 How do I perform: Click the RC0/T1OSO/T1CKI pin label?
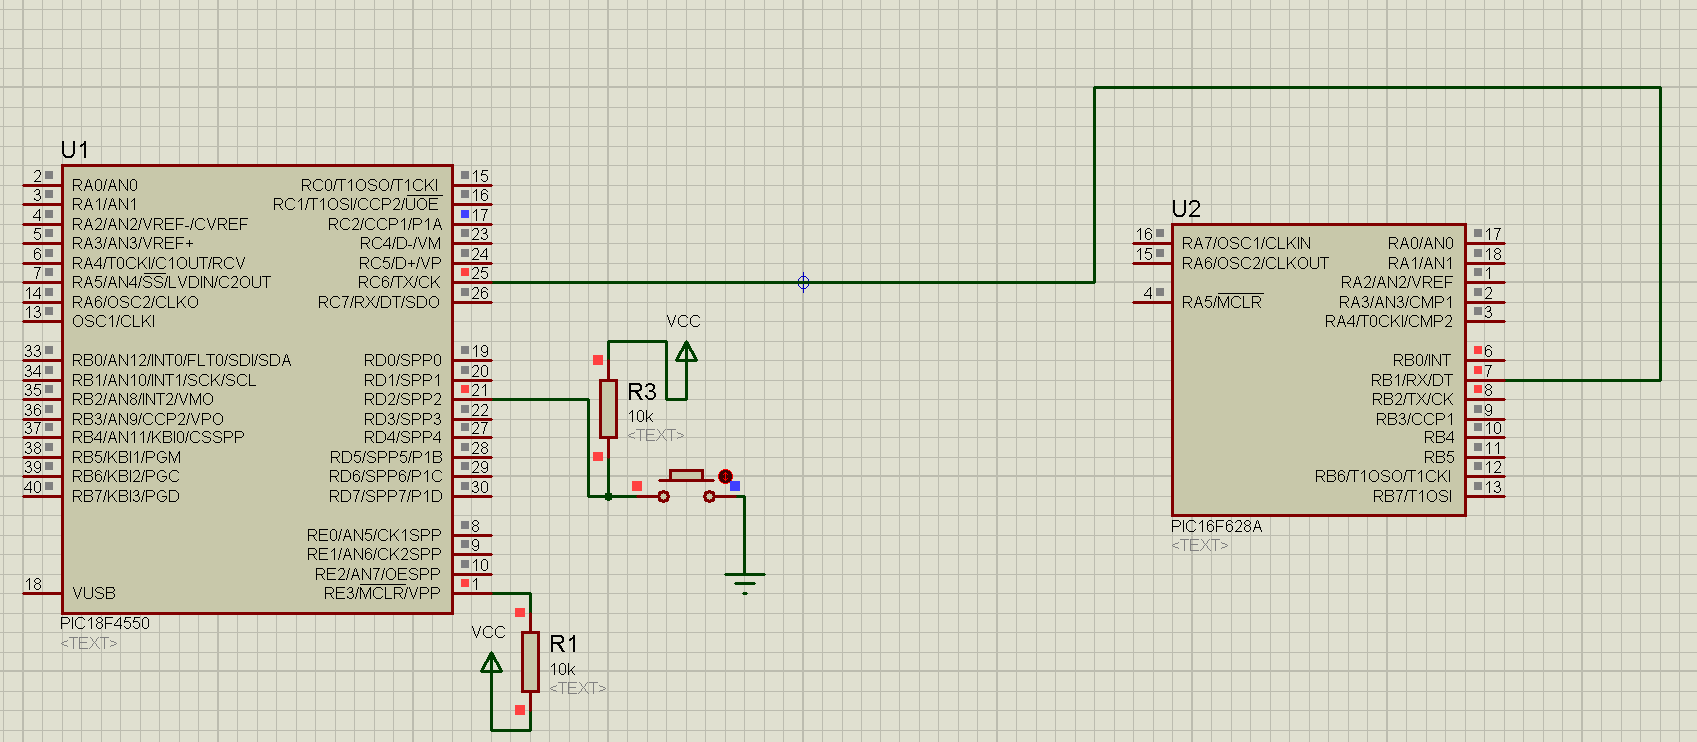tap(370, 185)
